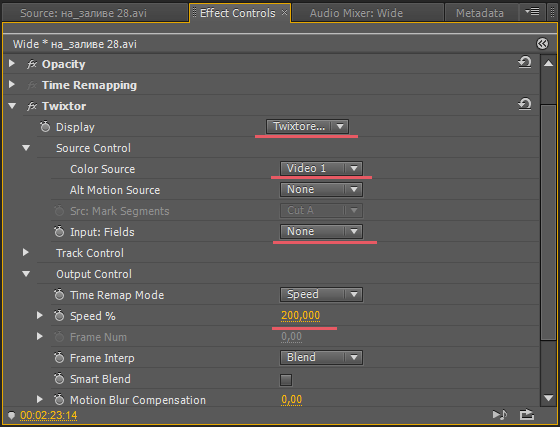
Task: Collapse the Twixtor effect
Action: click(12, 106)
